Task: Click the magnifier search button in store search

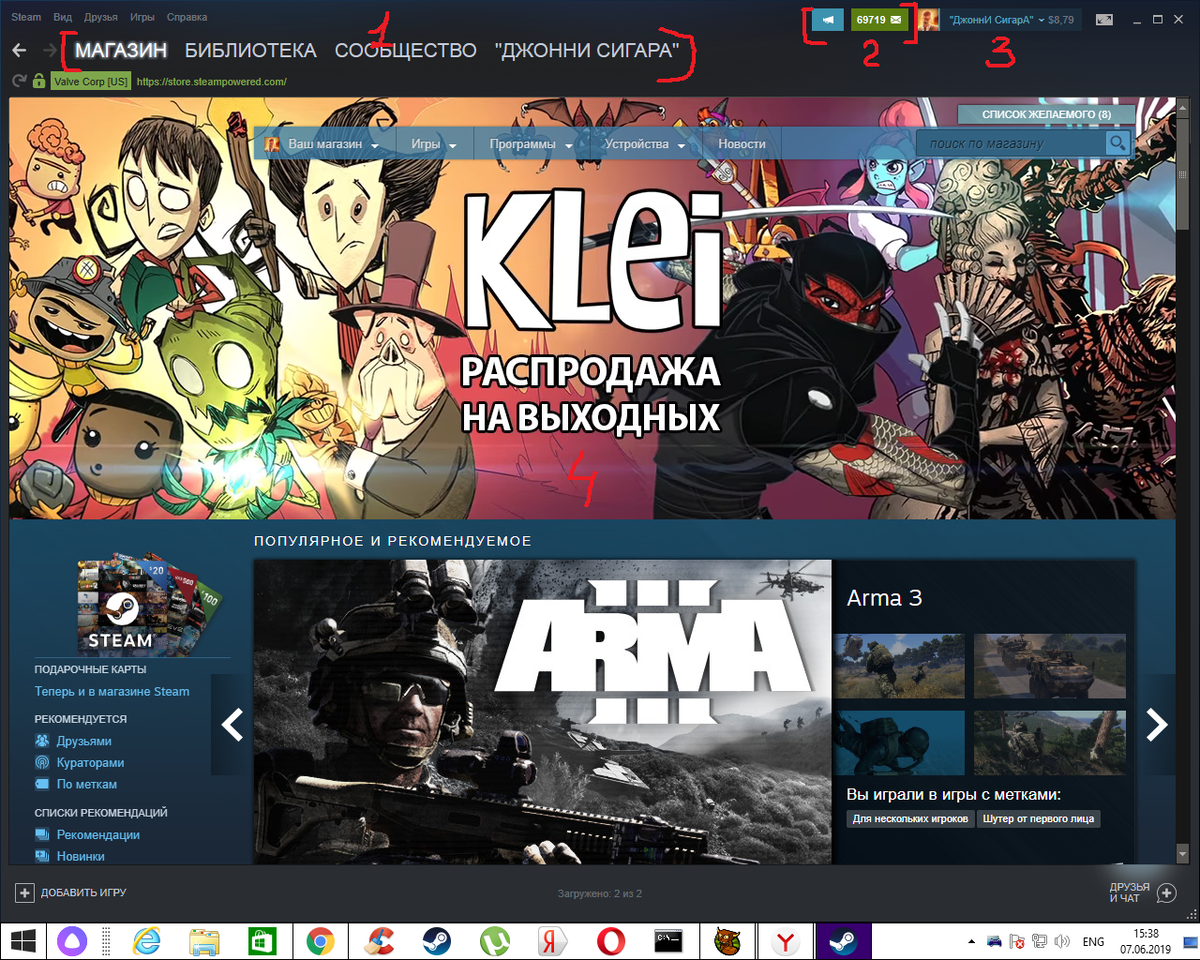Action: [x=1117, y=143]
